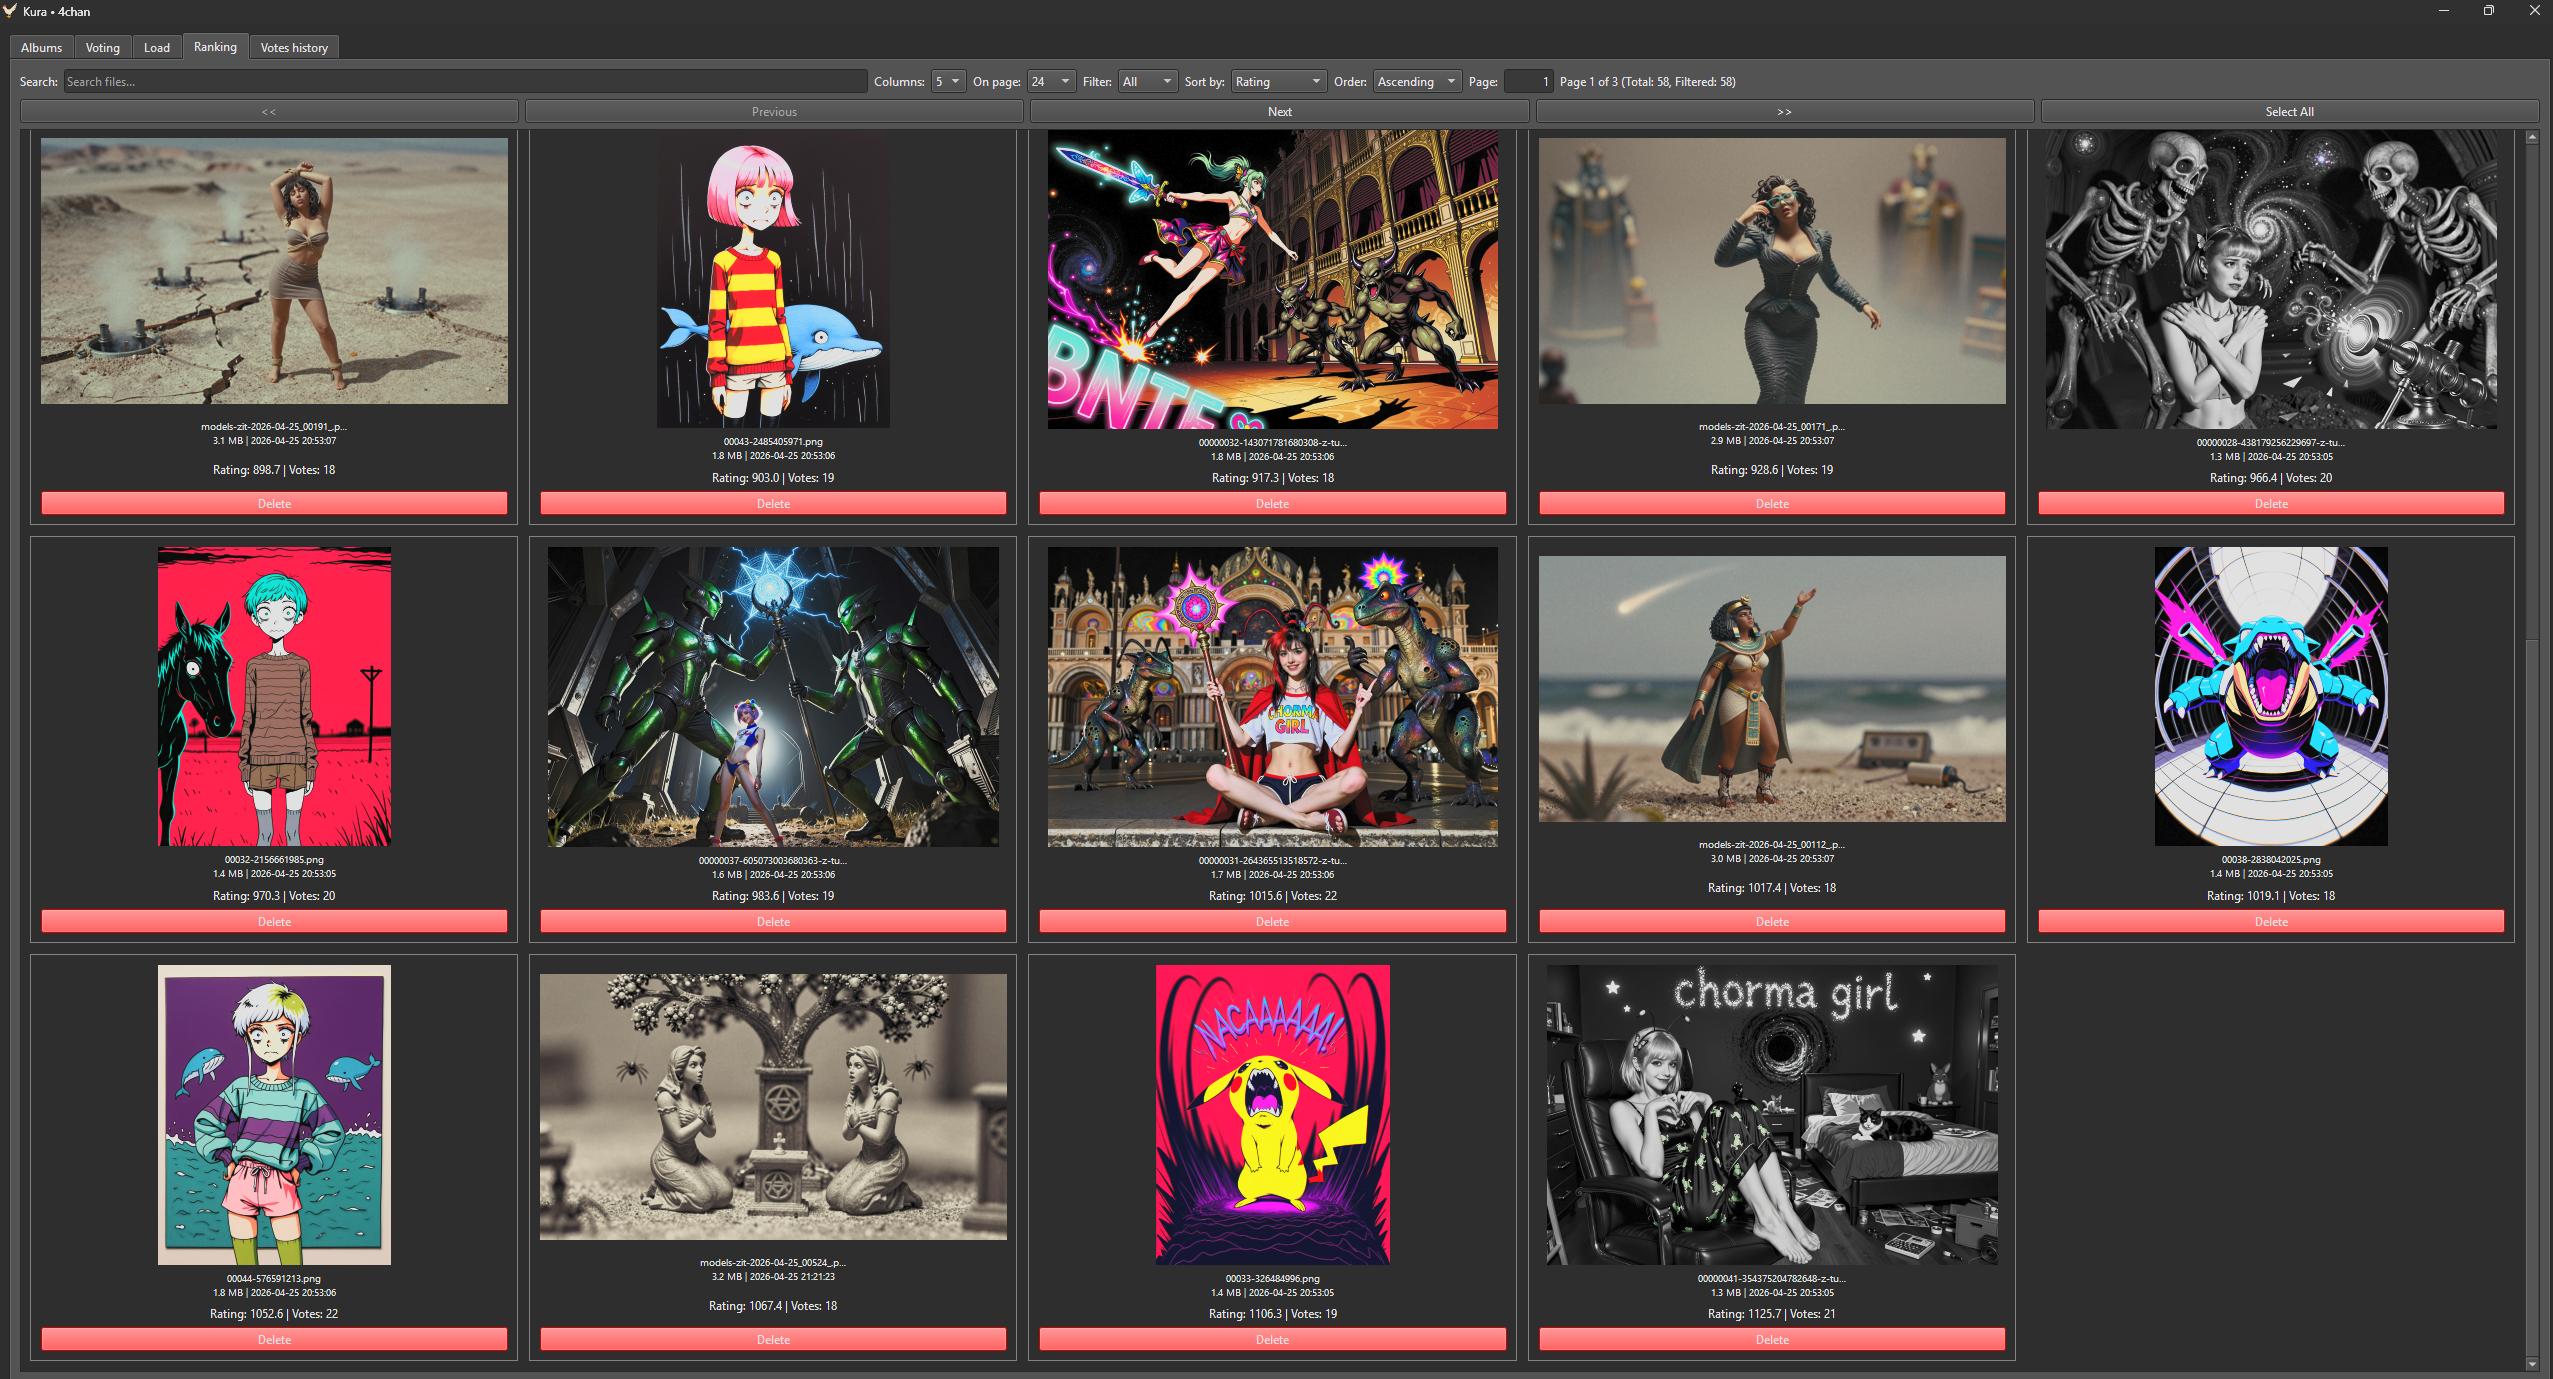The height and width of the screenshot is (1379, 2553).
Task: Click the Select All button
Action: 2288,112
